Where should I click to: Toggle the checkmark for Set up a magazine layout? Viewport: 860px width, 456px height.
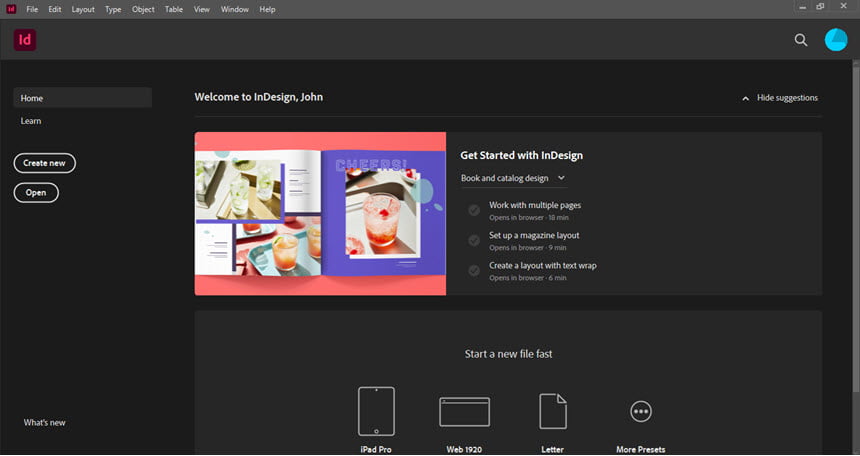pyautogui.click(x=474, y=240)
